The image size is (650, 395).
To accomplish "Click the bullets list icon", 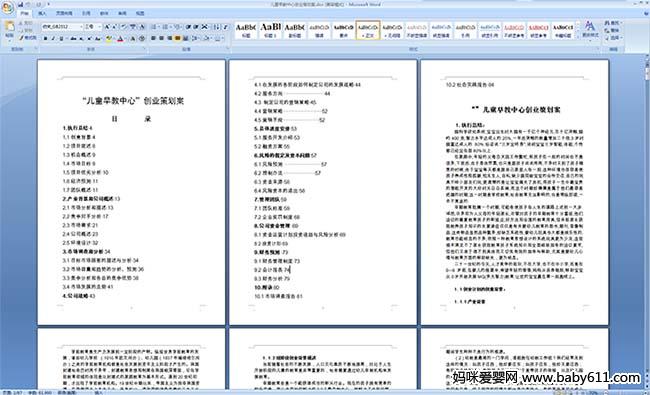I will [154, 27].
